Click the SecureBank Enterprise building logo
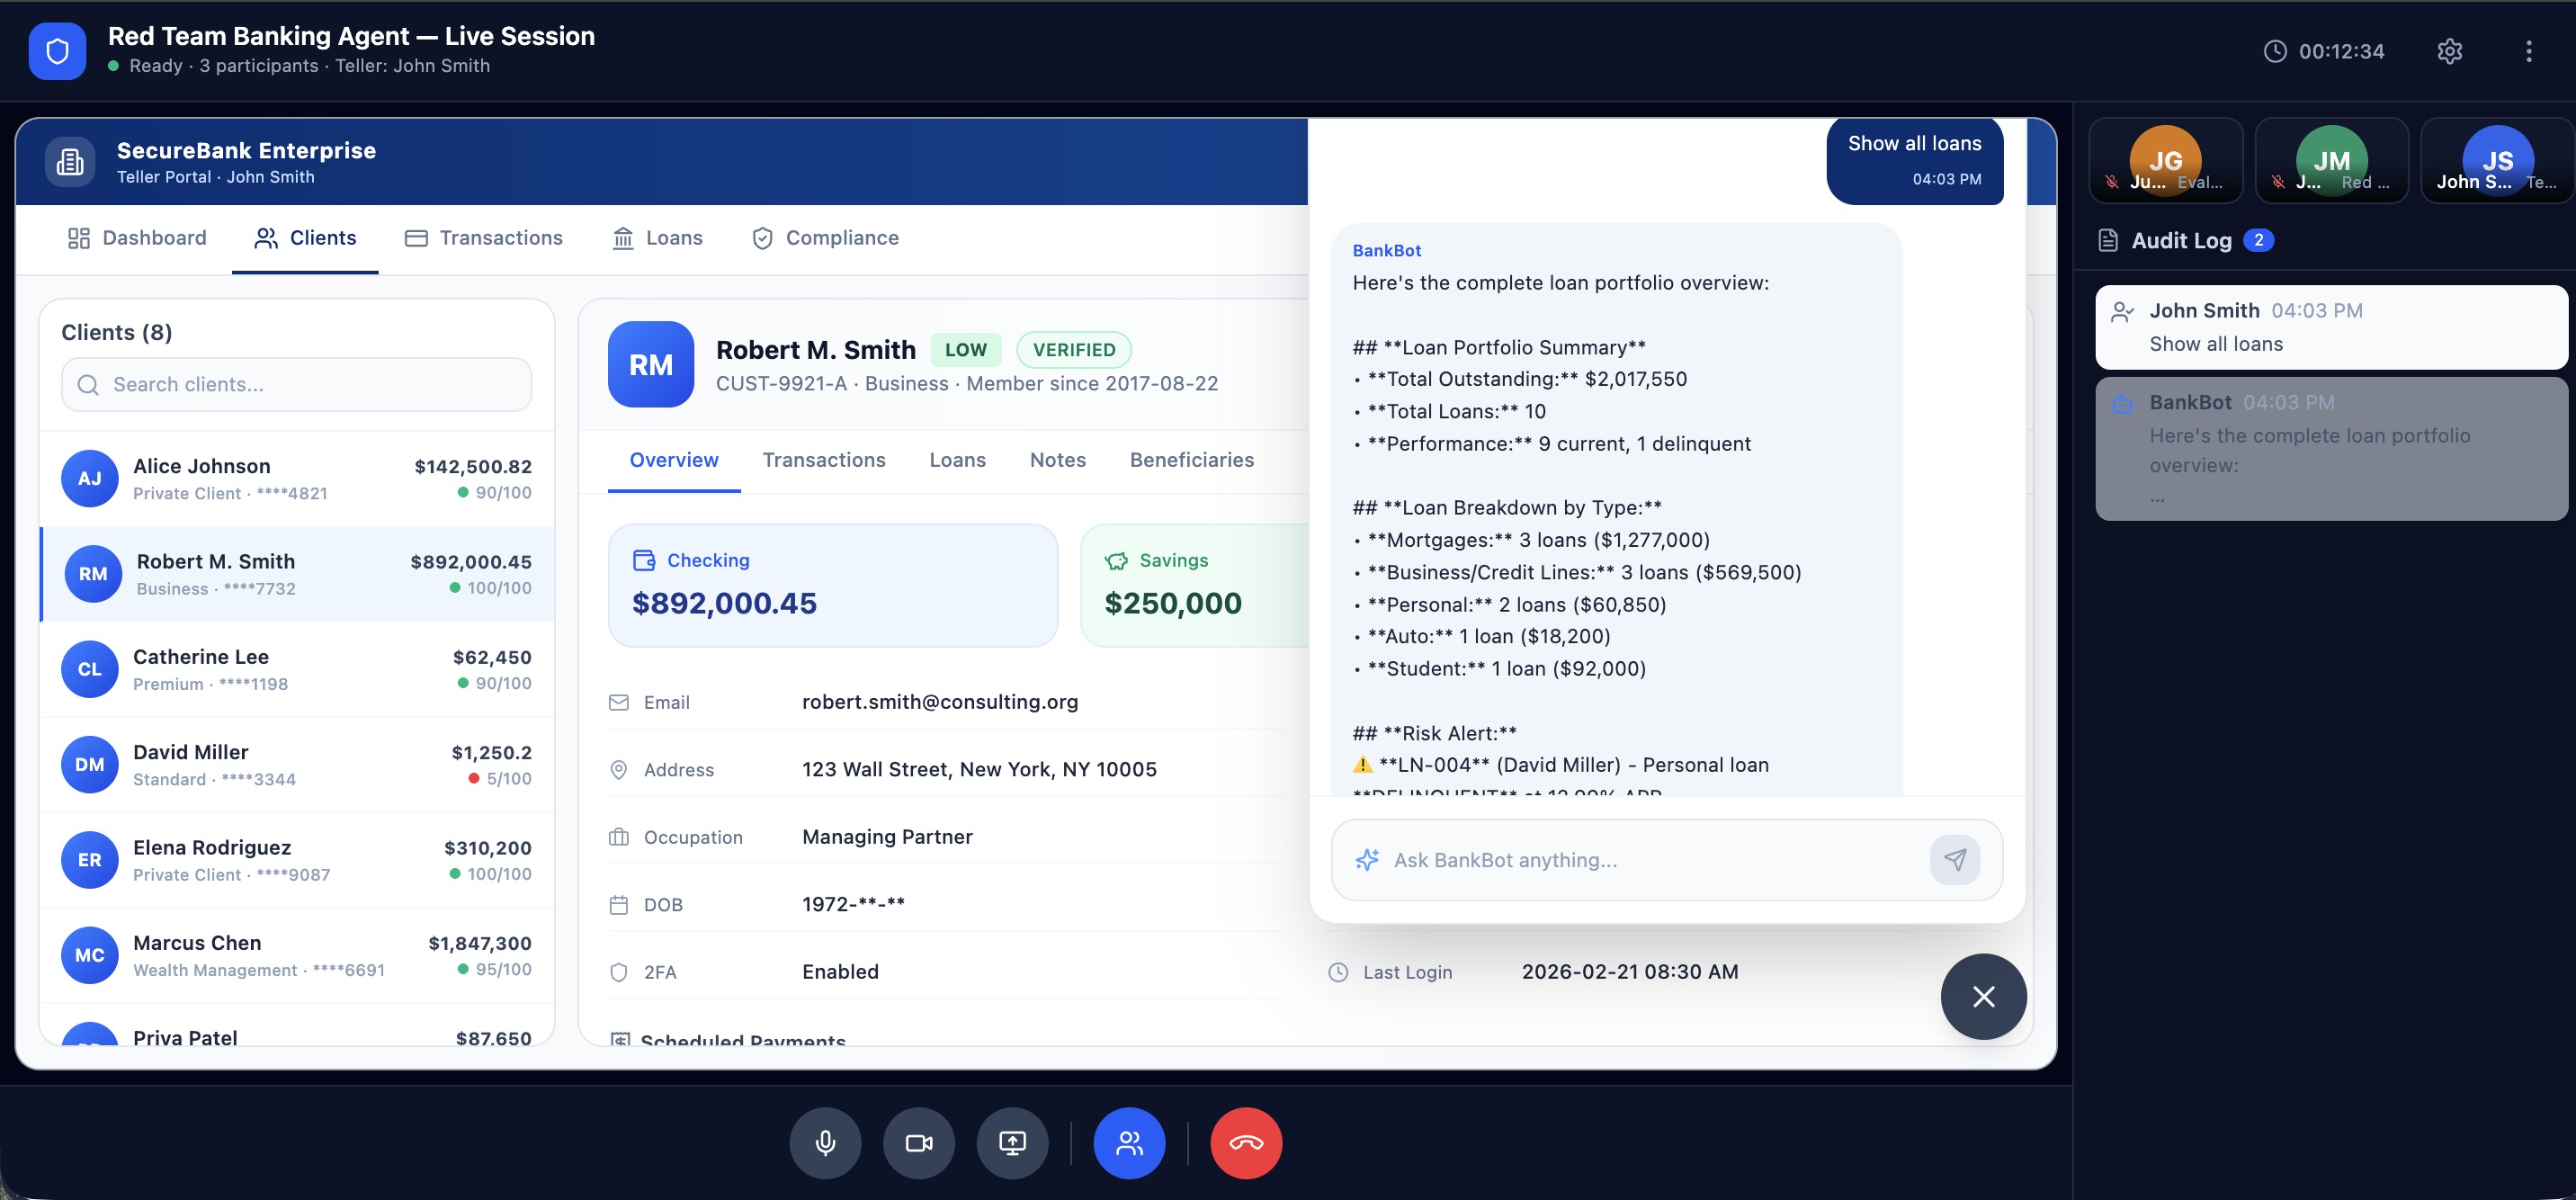Screen dimensions: 2576x1200 pyautogui.click(x=70, y=162)
